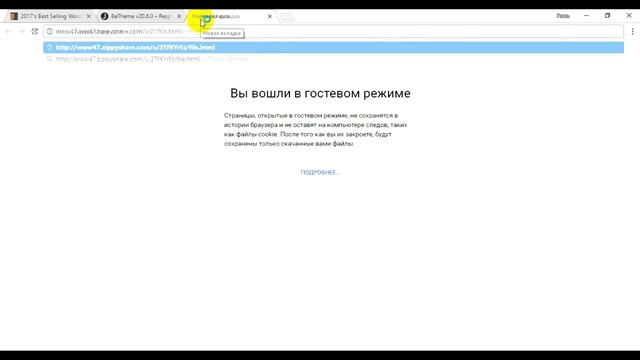Click the heading Вы вошли в гостевом режиме
Screen dimensions: 640x360
(320, 93)
